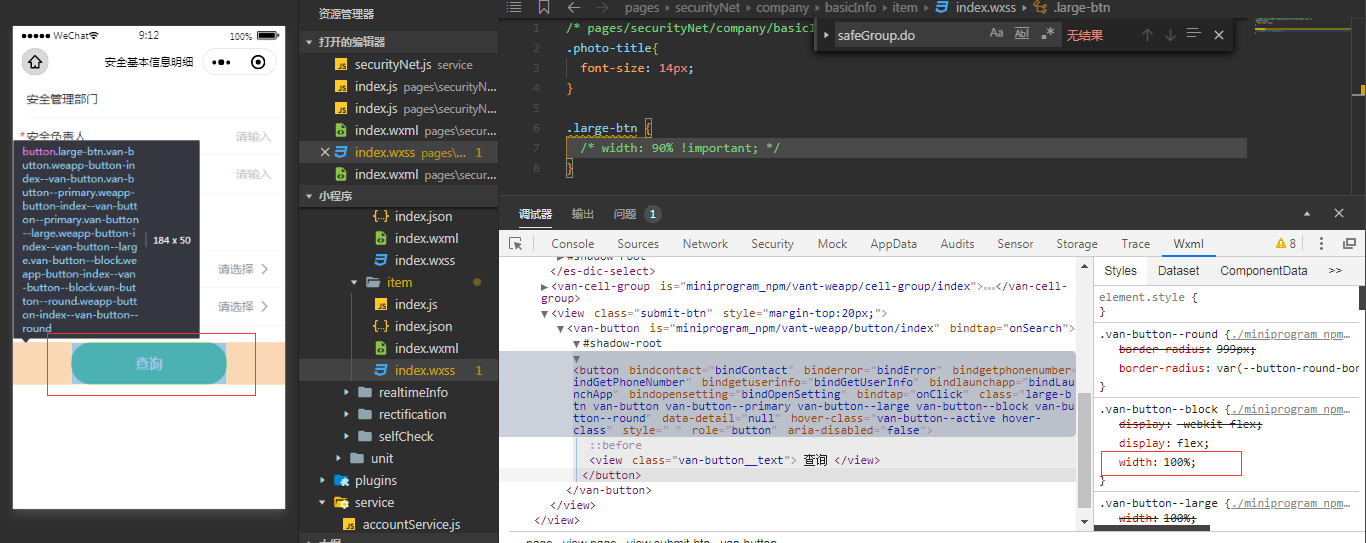Screen dimensions: 1366x543
Task: Collapse the item folder in explorer
Action: point(399,282)
